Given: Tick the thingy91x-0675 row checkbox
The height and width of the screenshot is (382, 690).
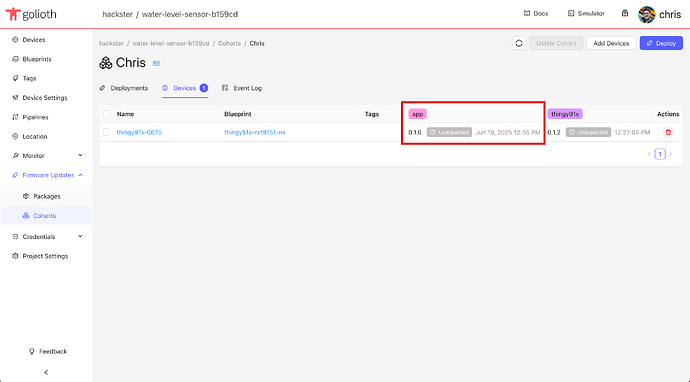Looking at the screenshot, I should pos(106,132).
